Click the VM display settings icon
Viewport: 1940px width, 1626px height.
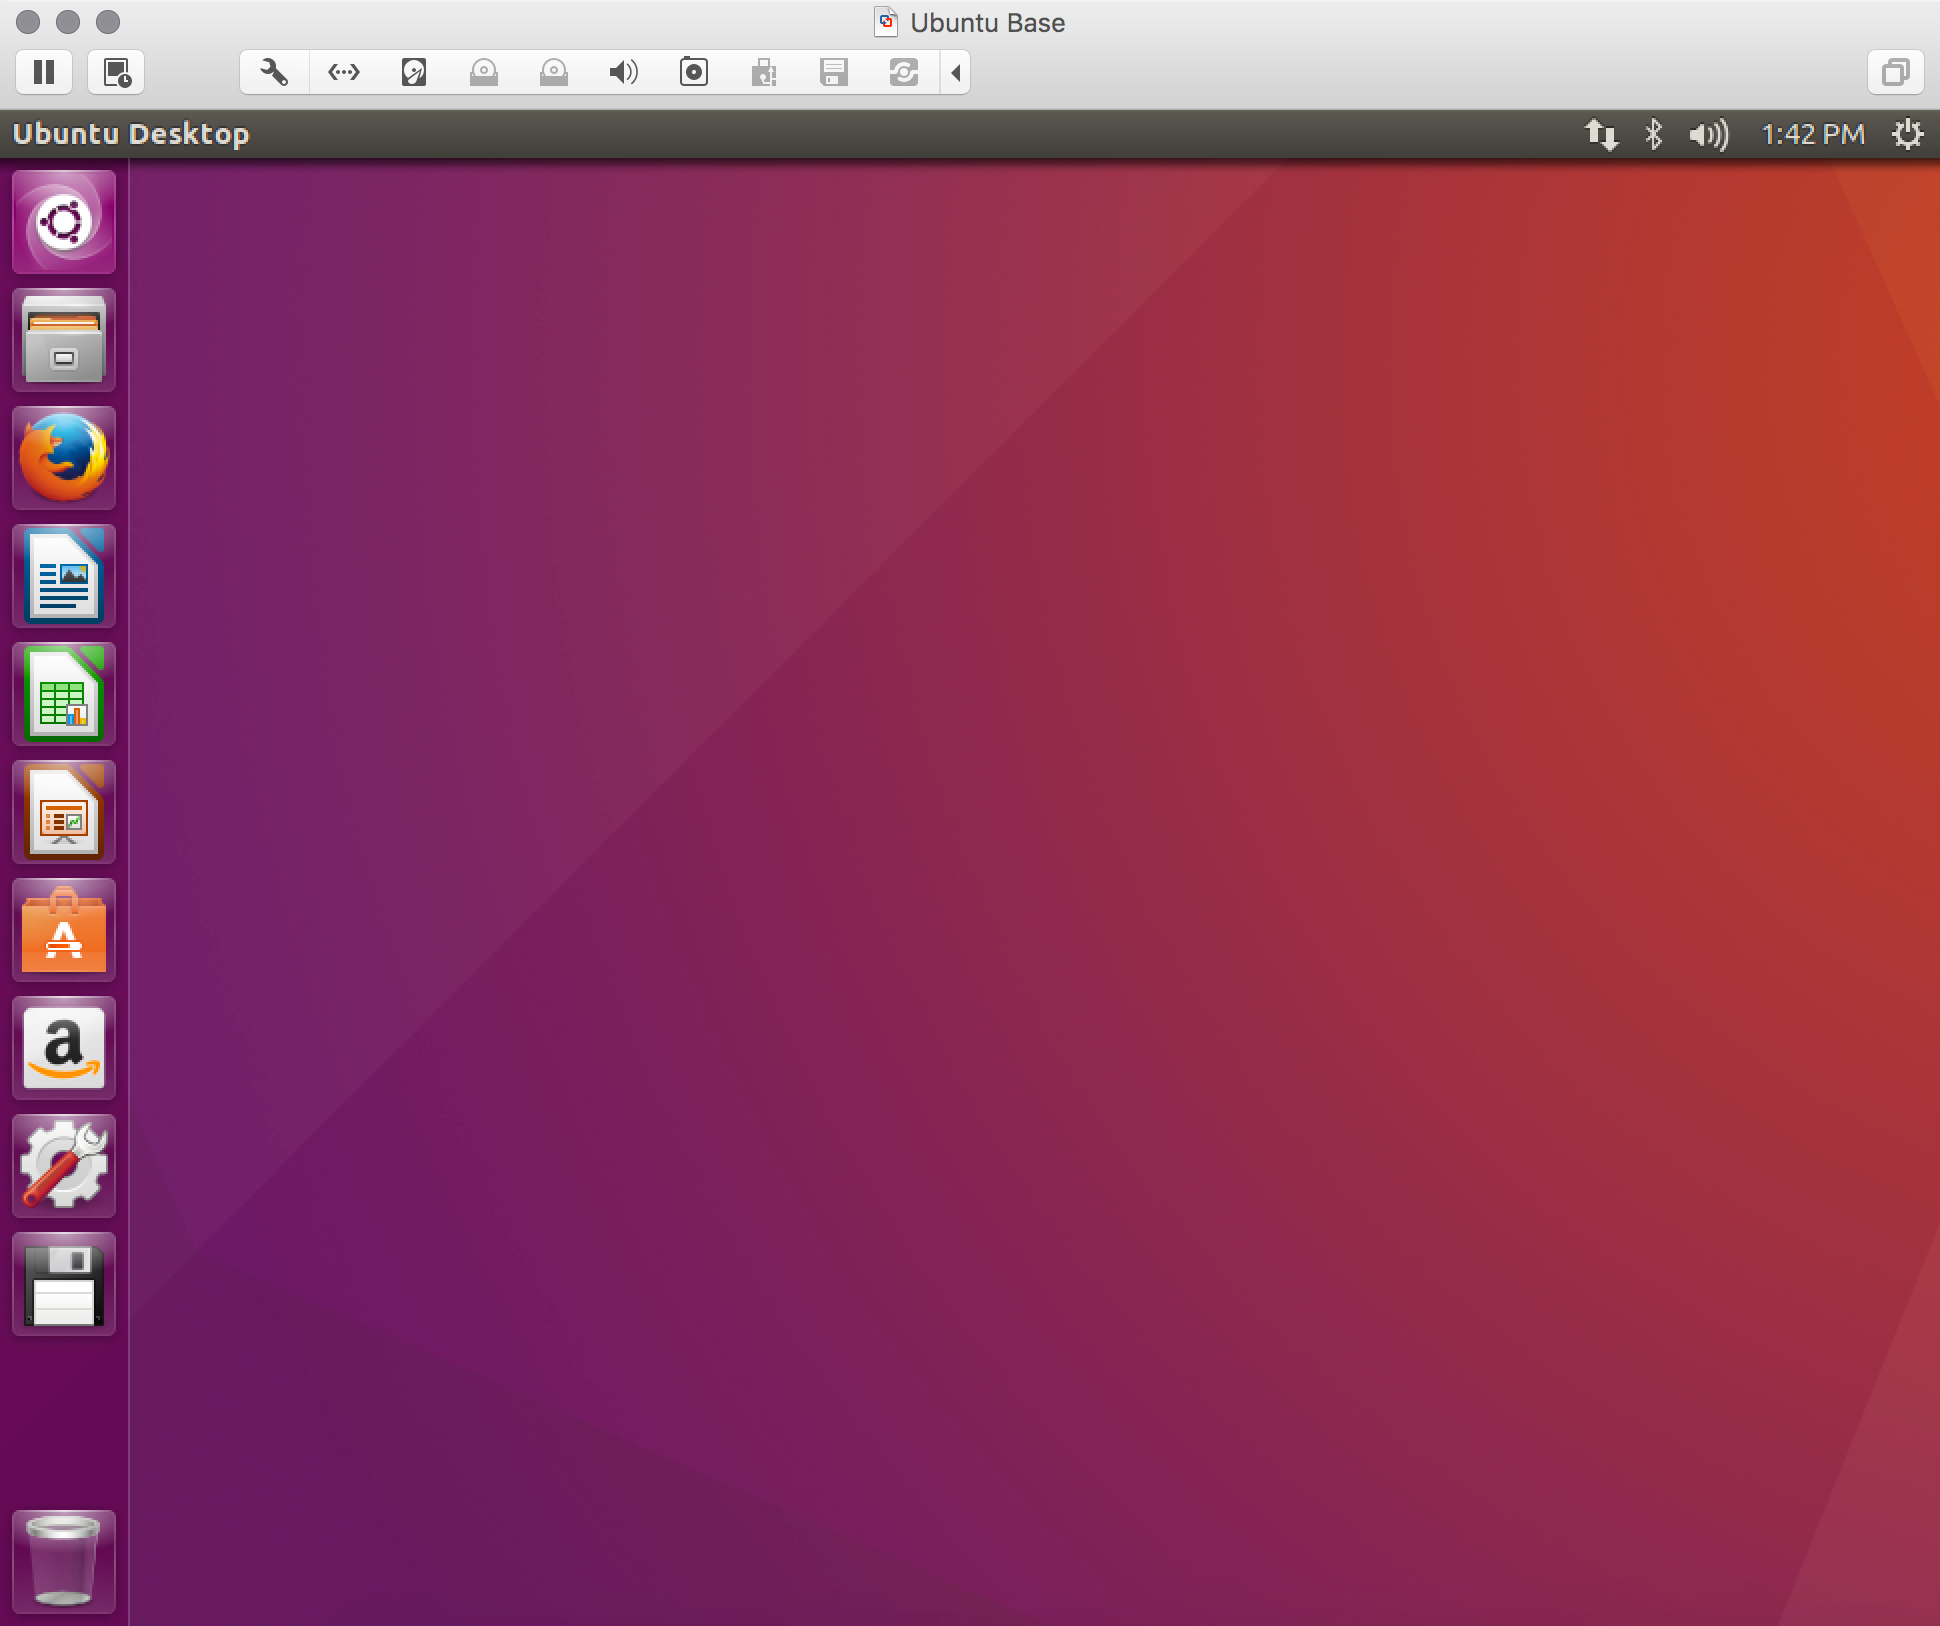point(1895,73)
